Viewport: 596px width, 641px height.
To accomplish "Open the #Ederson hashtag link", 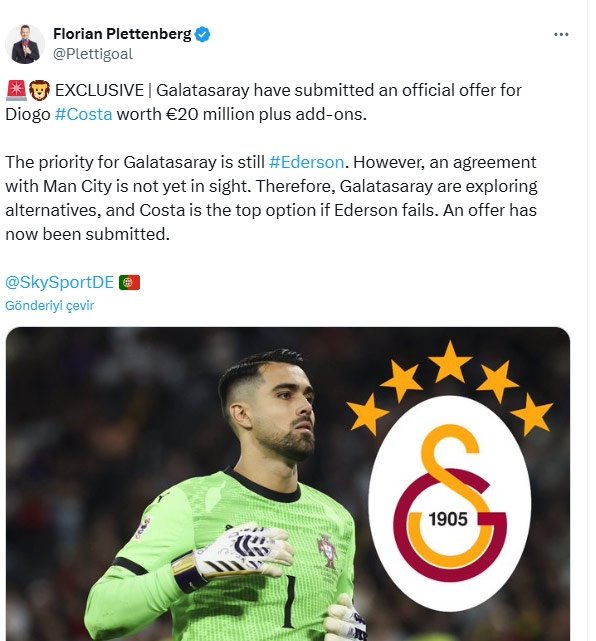I will [x=307, y=162].
